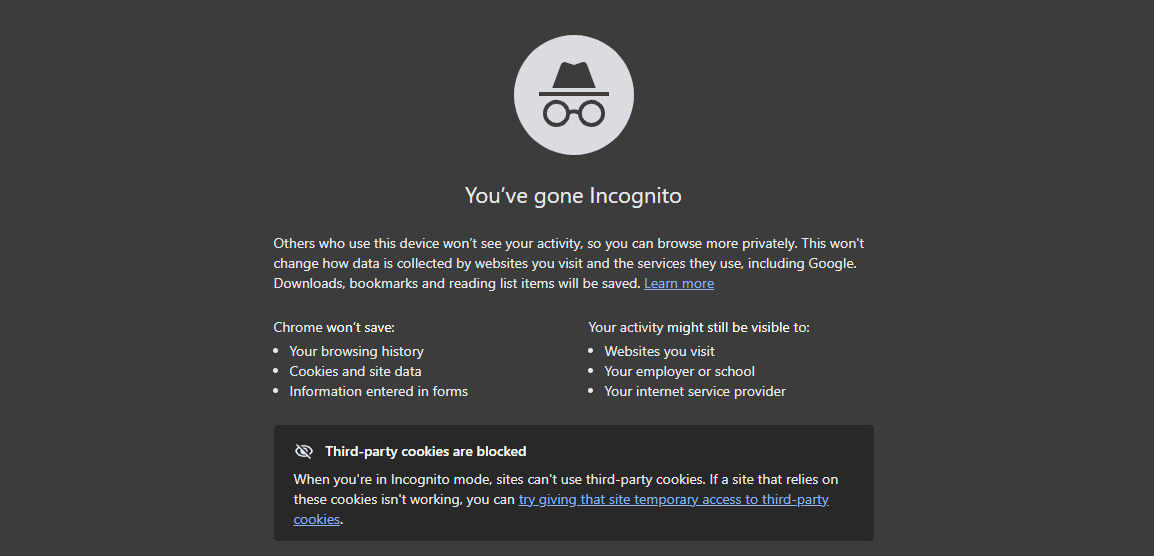Click the "Chrome won't save:" label
The width and height of the screenshot is (1154, 556).
[x=334, y=327]
